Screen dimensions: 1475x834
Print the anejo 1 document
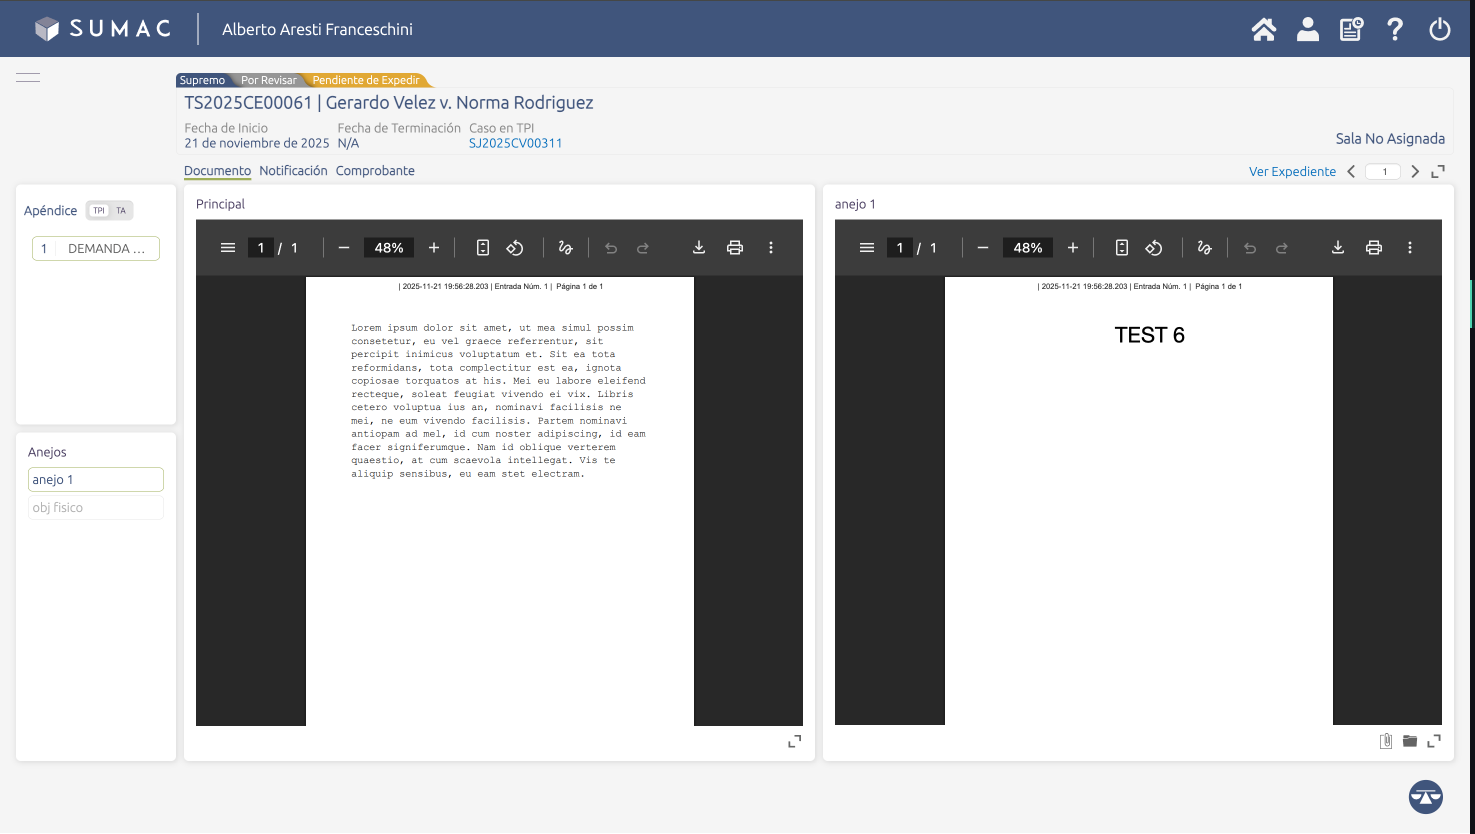tap(1374, 248)
